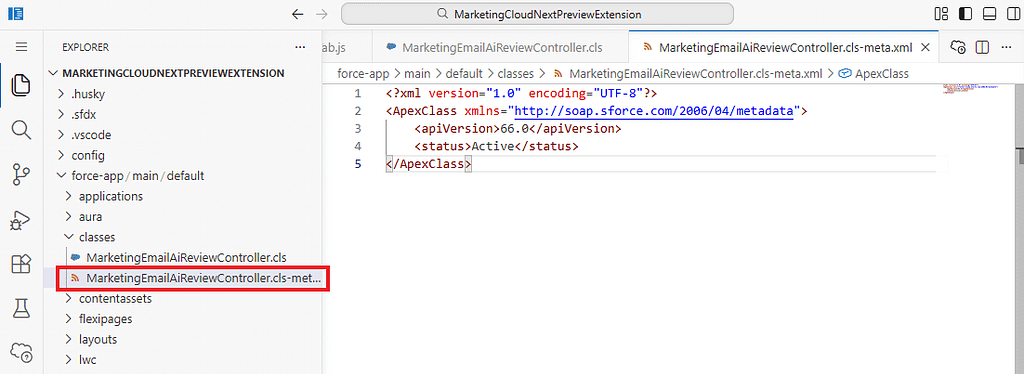Click the MarketingCloudNextPreviewExtension search box
1024x374 pixels.
point(537,14)
